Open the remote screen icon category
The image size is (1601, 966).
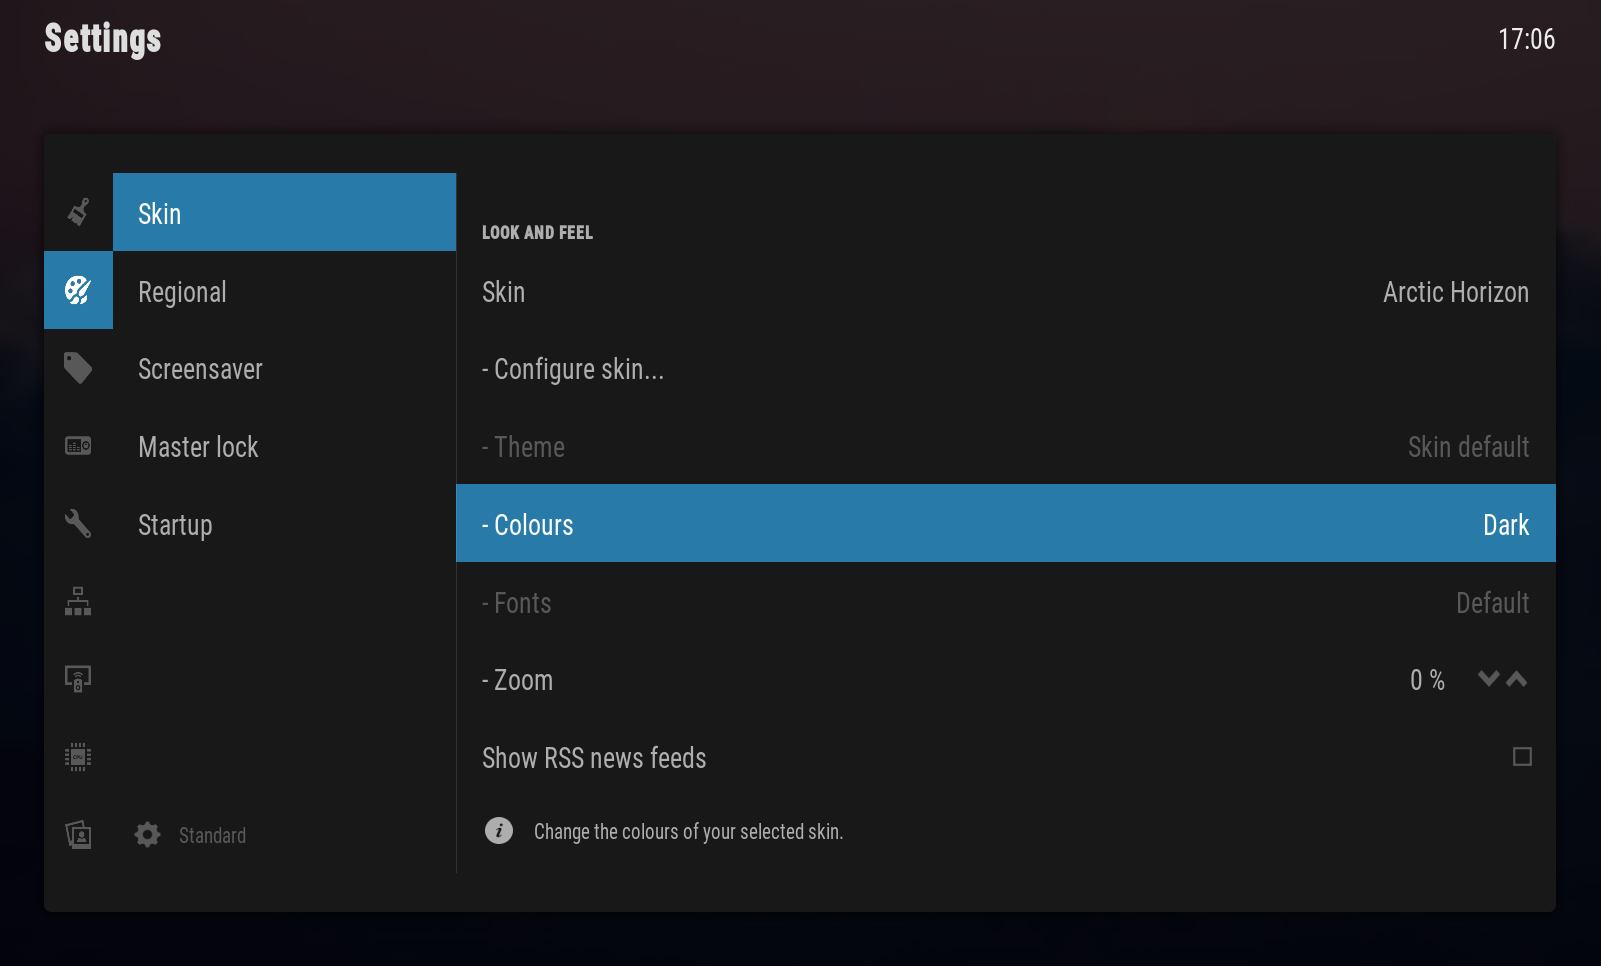tap(78, 679)
